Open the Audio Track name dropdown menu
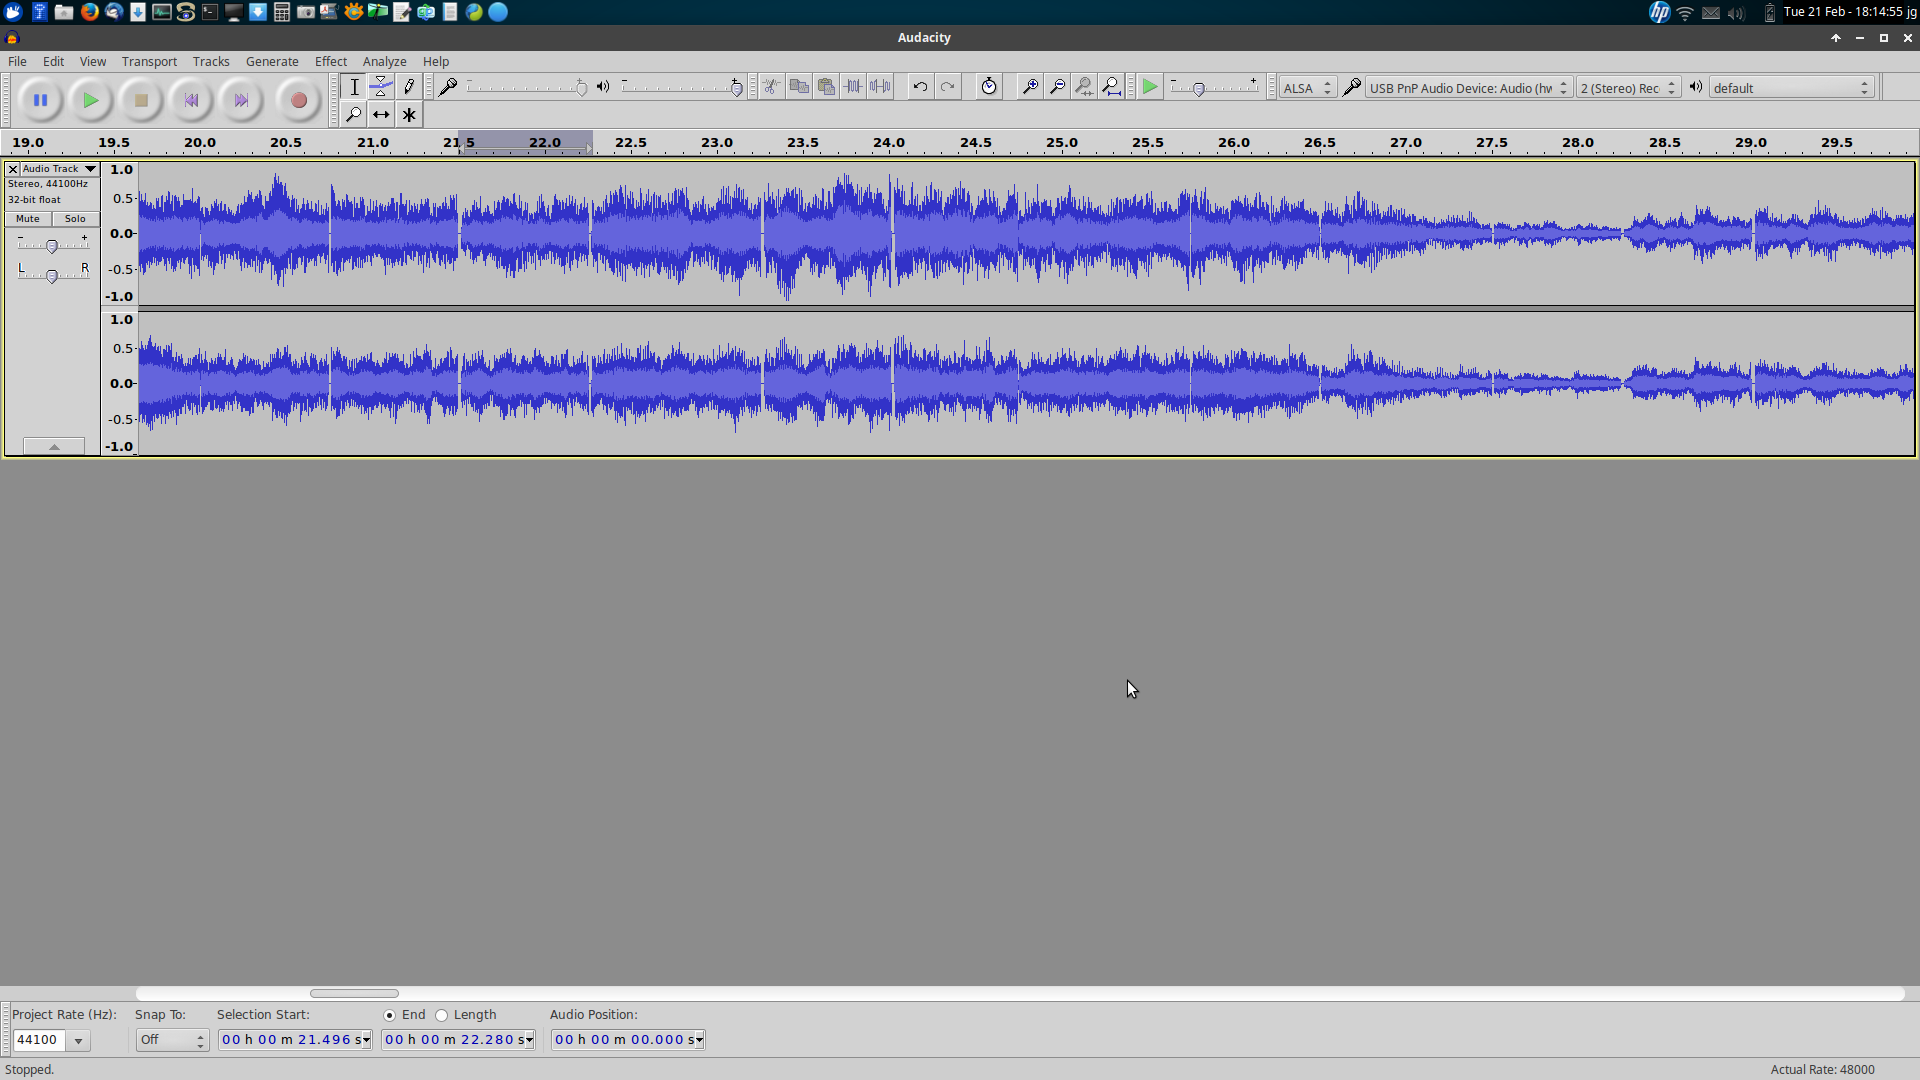 60,169
